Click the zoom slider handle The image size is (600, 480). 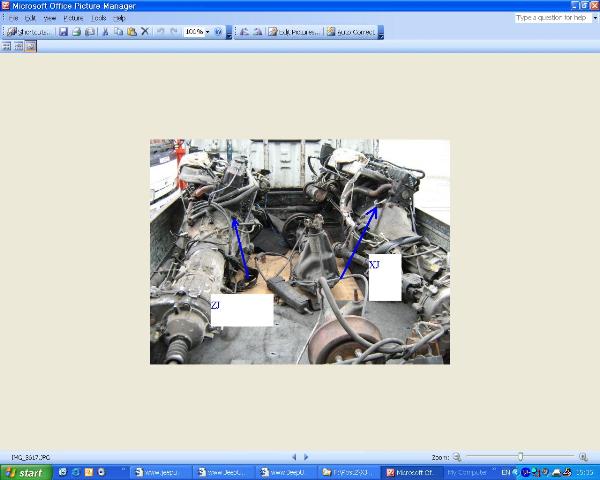520,456
